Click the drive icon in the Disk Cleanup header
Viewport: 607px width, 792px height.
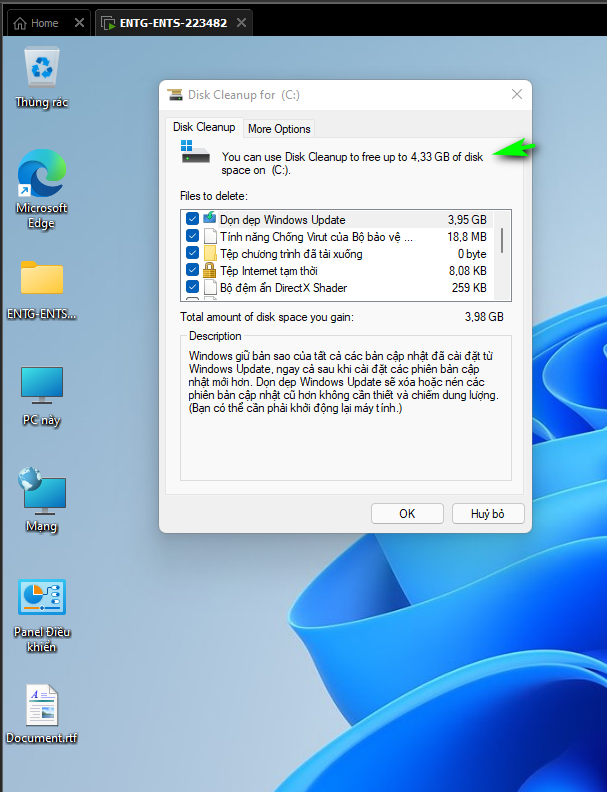[x=195, y=152]
